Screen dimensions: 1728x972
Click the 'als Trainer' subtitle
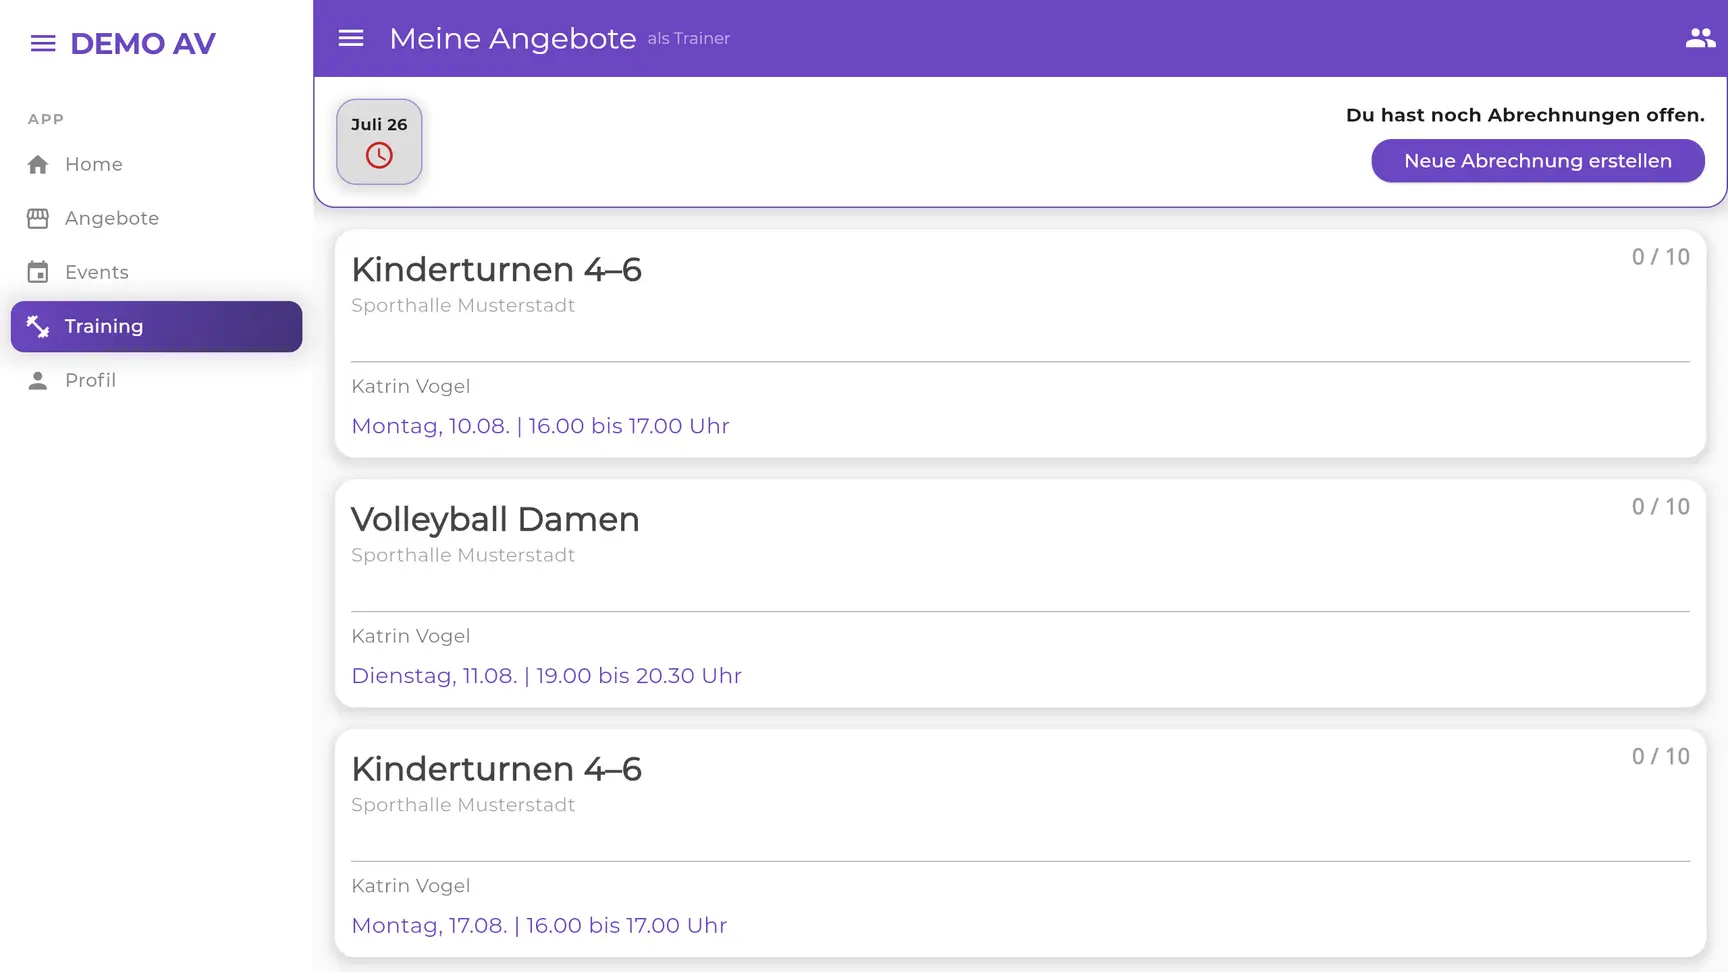(689, 39)
